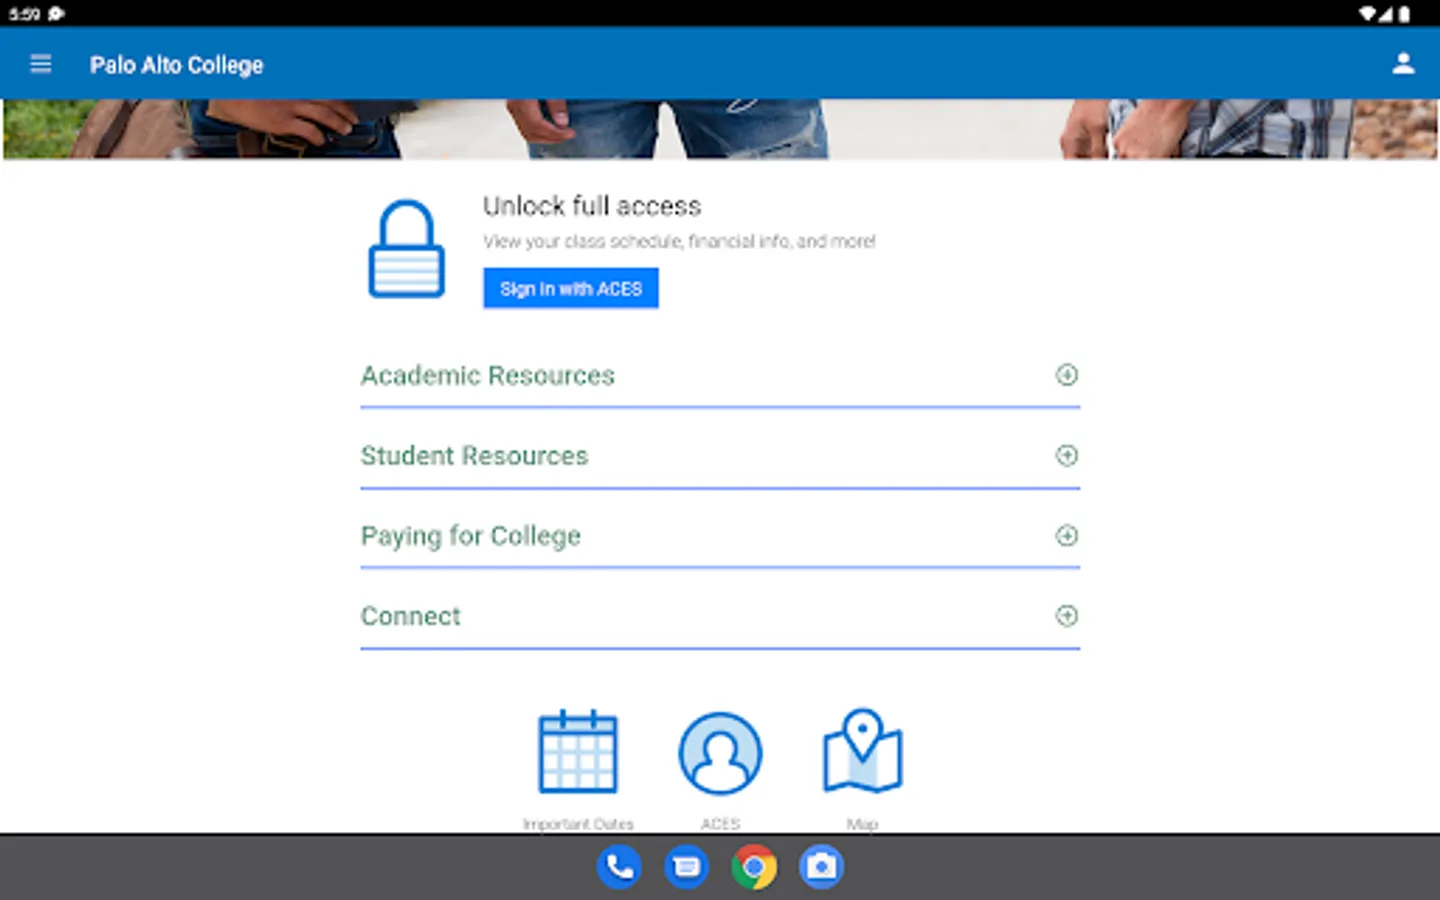Click the Palo Alto College title
The image size is (1440, 900).
(x=177, y=65)
